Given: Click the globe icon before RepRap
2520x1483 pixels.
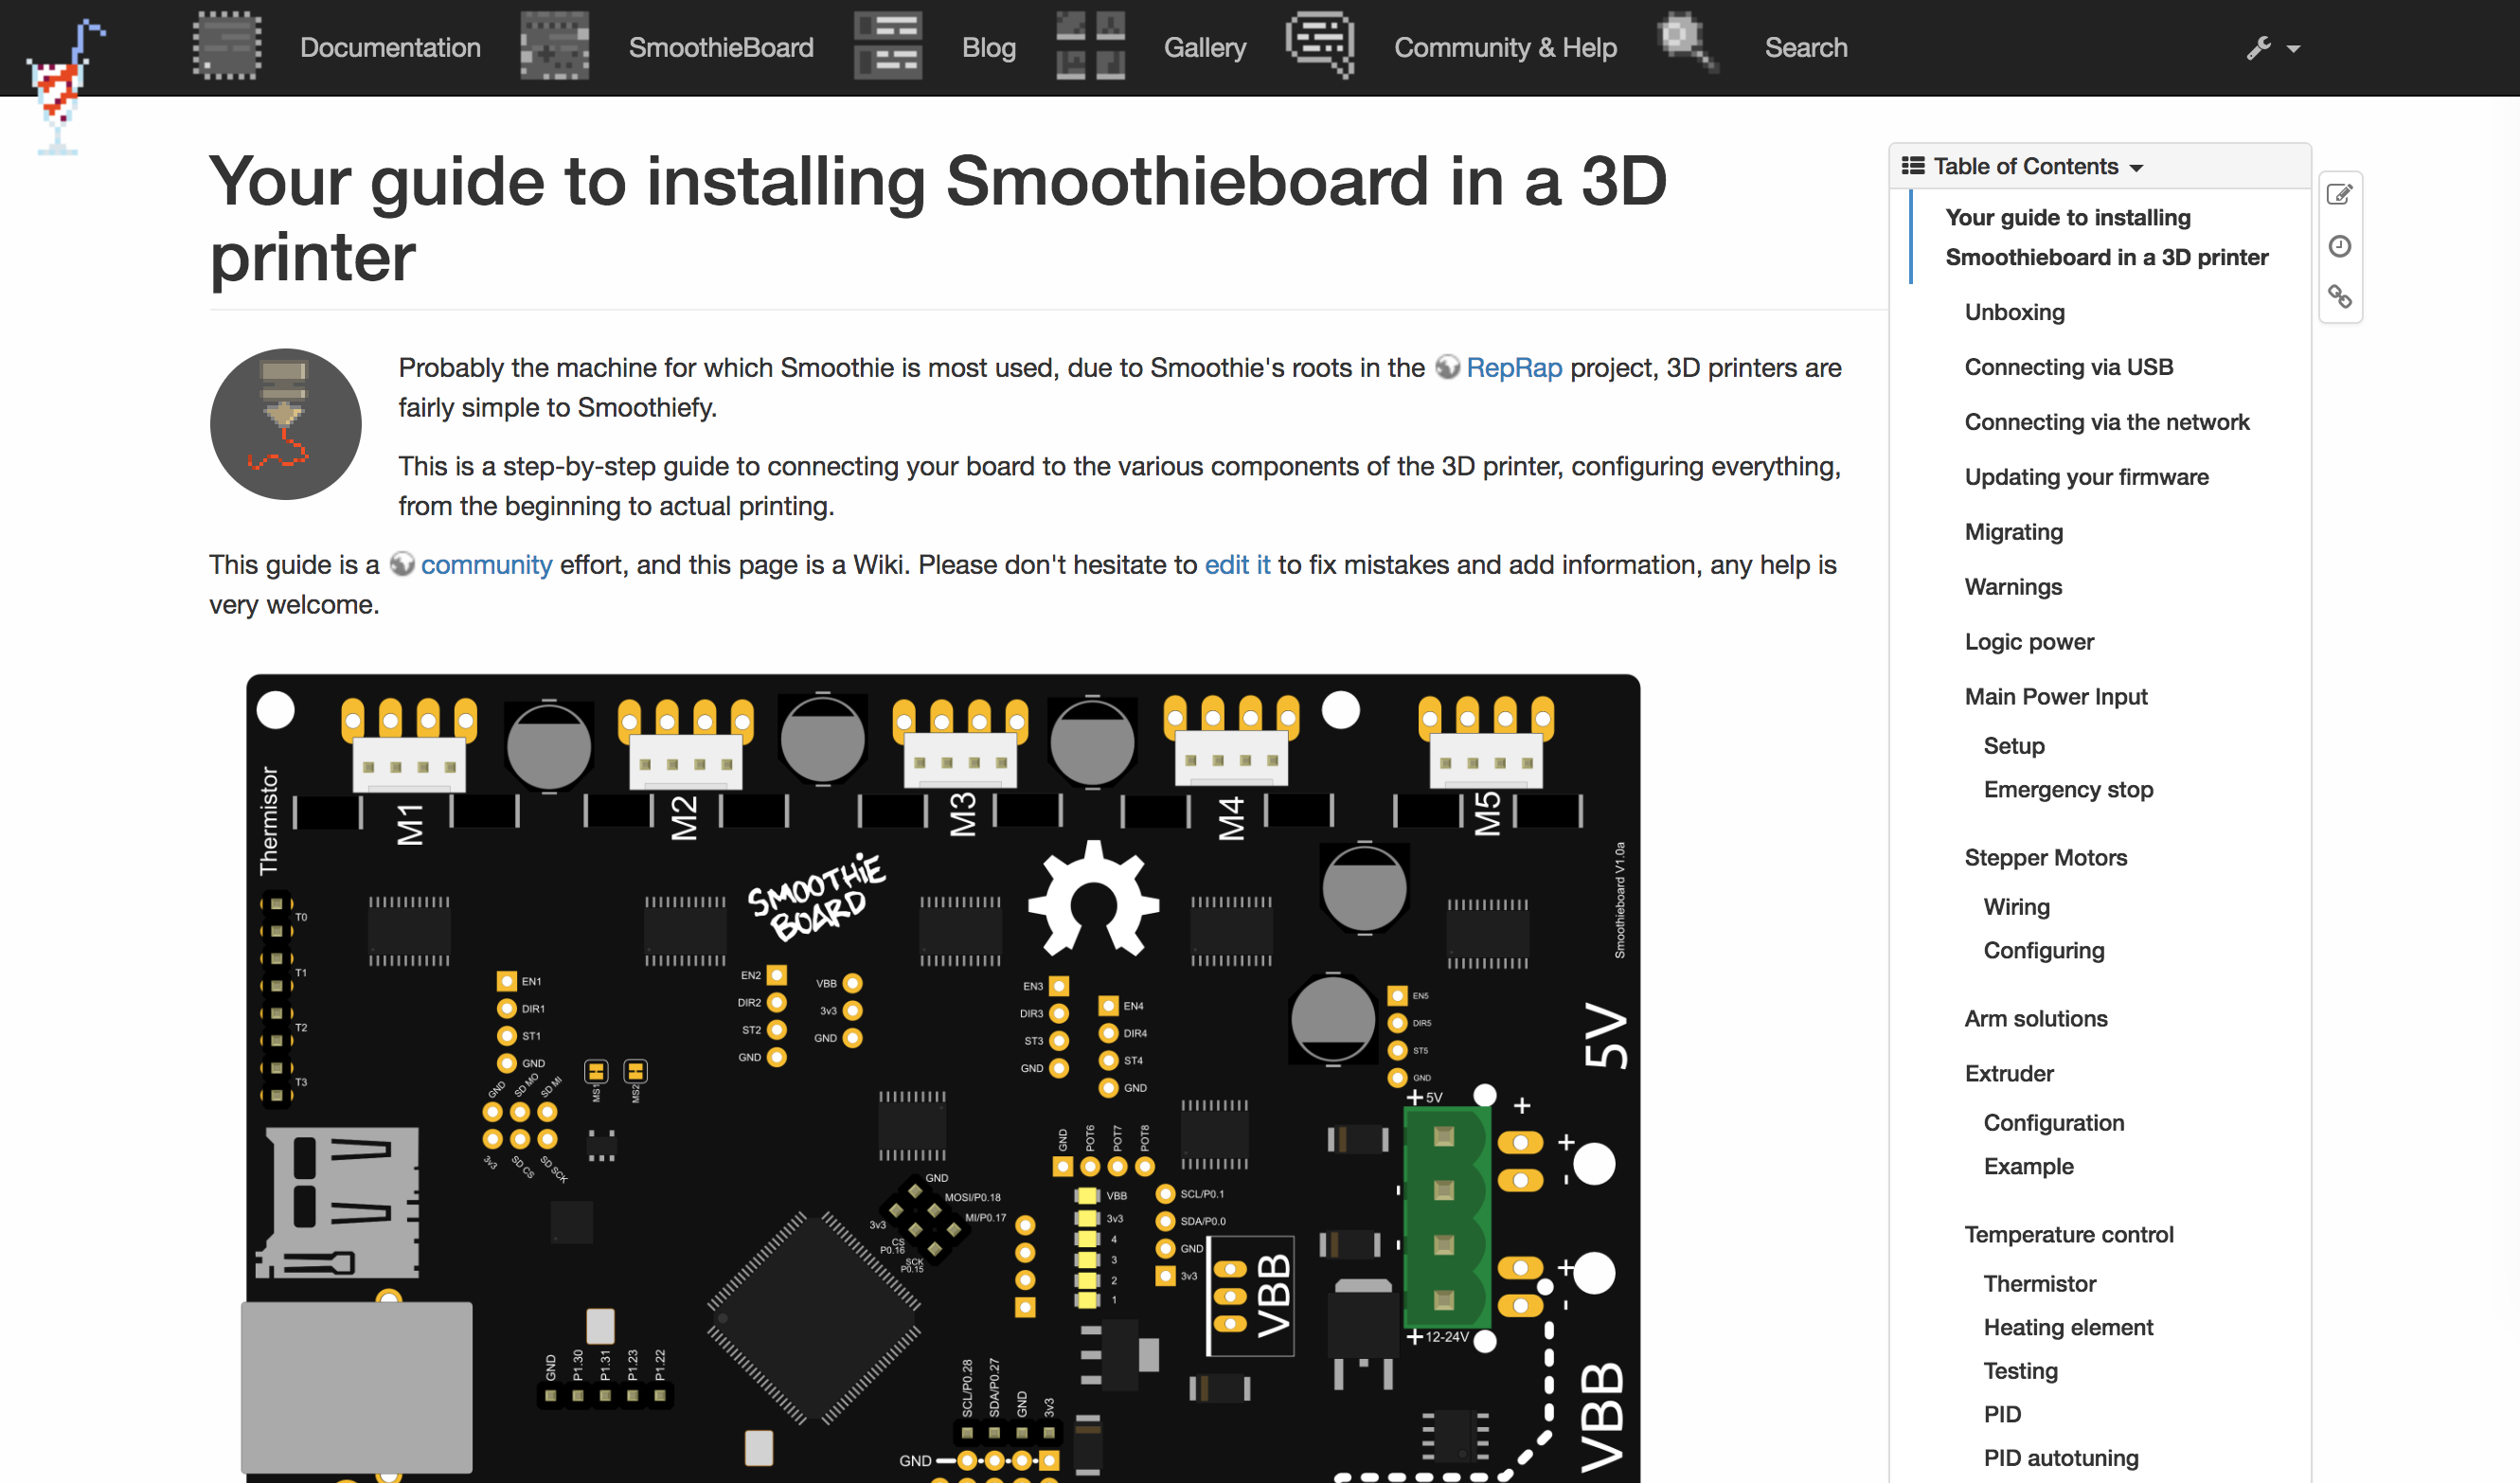Looking at the screenshot, I should 1447,367.
